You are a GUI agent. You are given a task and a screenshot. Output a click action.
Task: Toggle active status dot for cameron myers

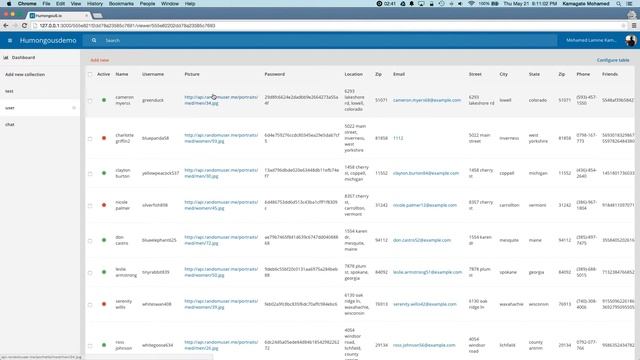point(104,100)
